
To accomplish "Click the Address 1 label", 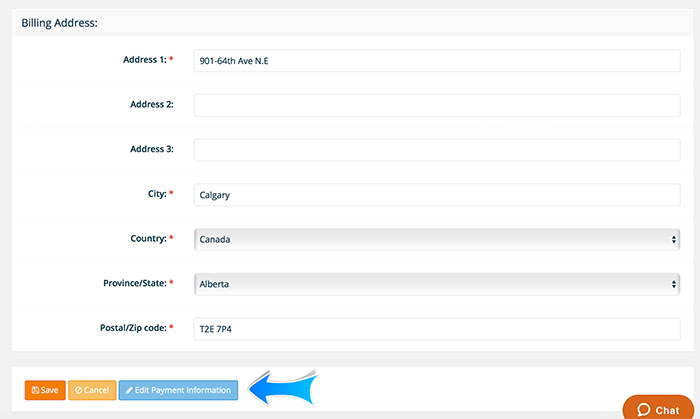I will (x=145, y=59).
